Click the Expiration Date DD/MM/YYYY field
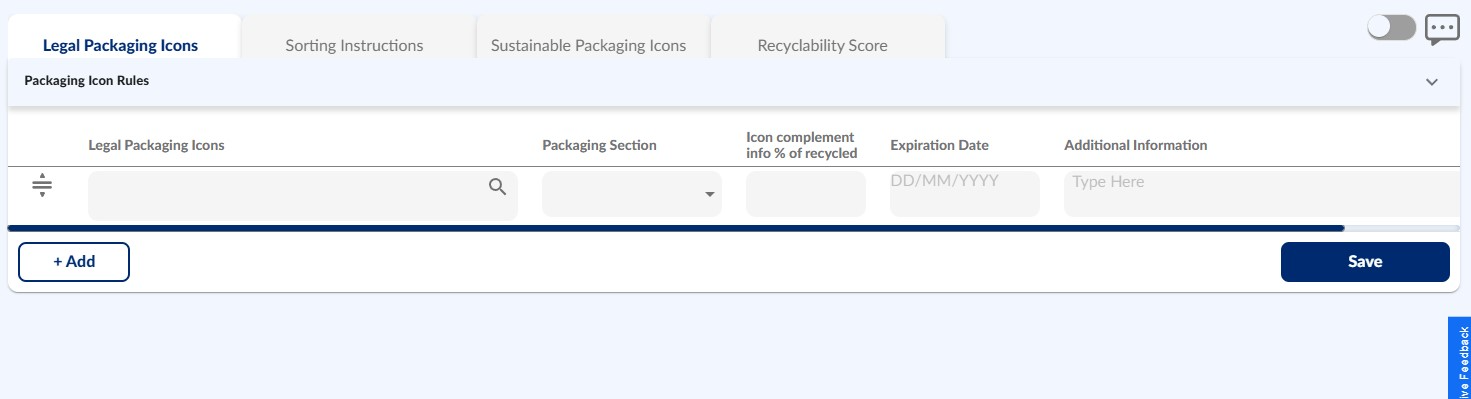The height and width of the screenshot is (399, 1471). [x=965, y=194]
